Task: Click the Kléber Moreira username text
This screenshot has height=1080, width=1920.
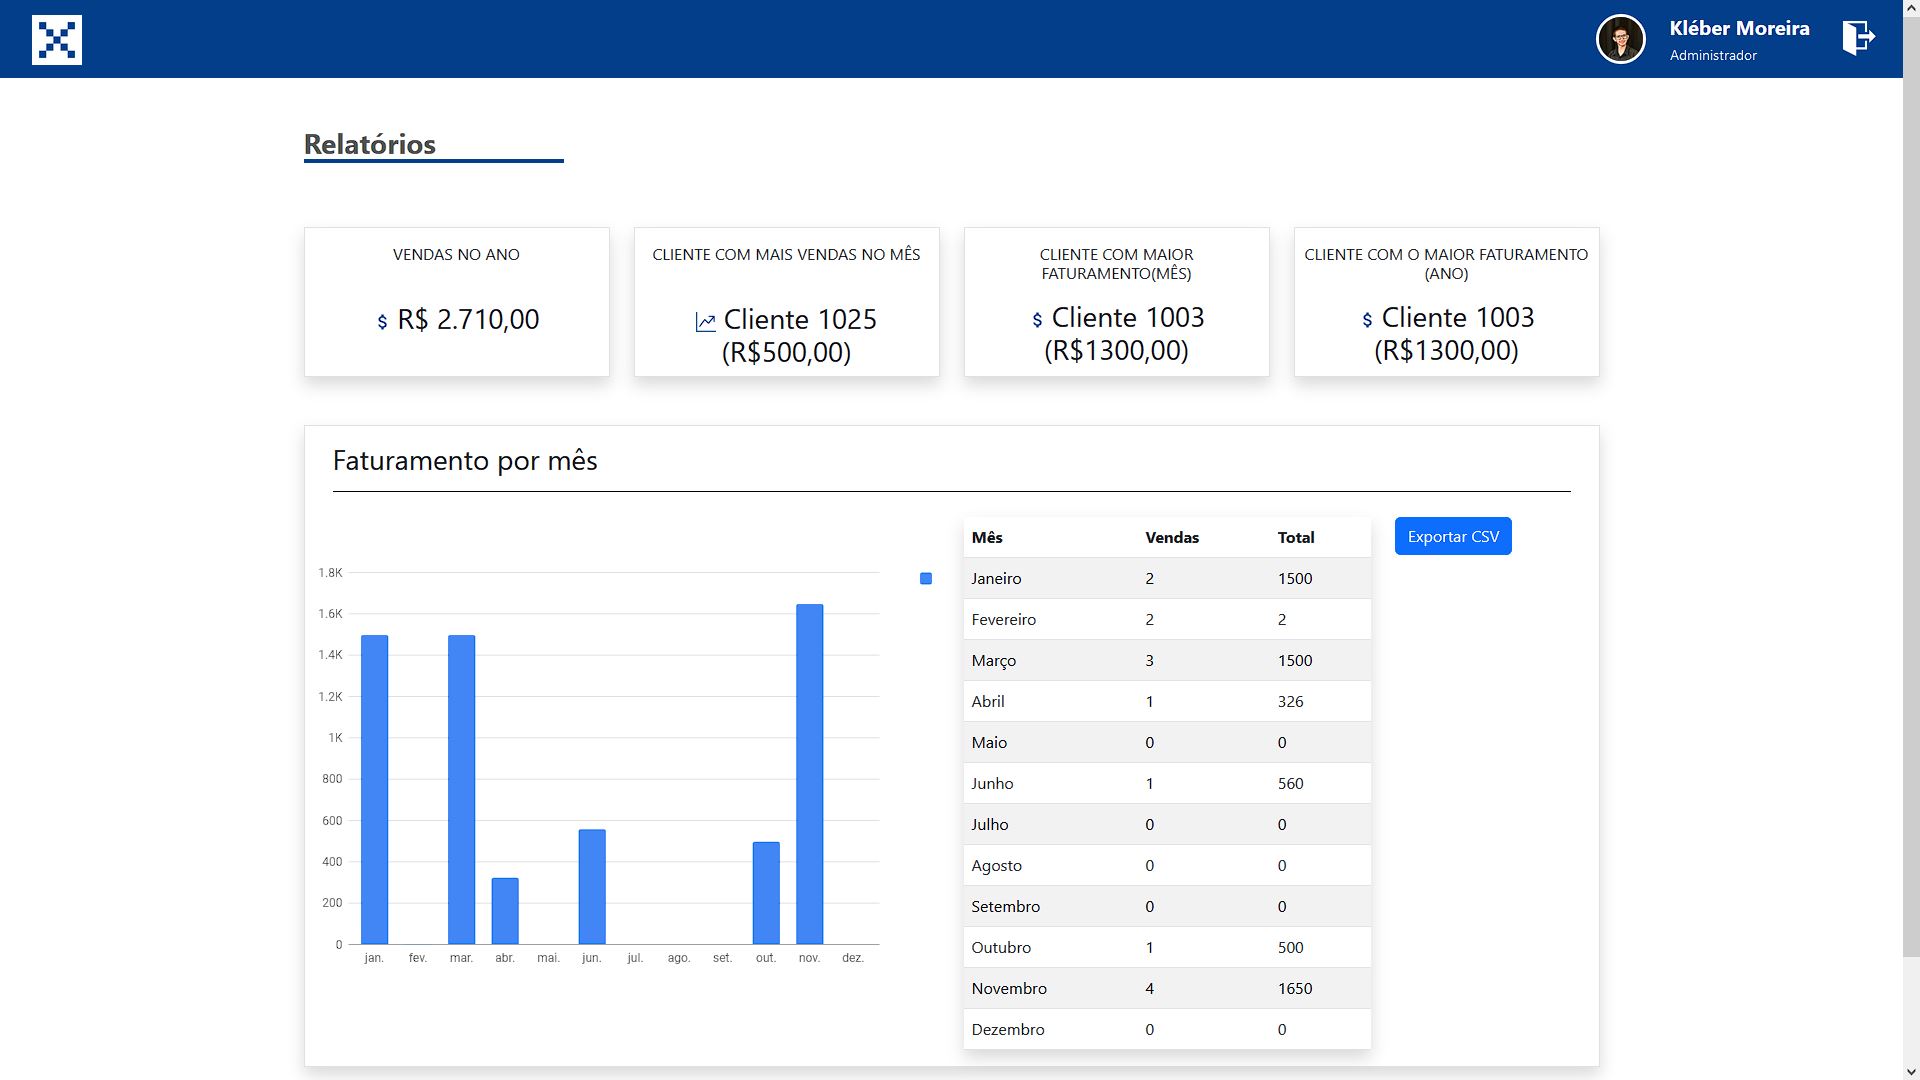Action: pos(1739,29)
